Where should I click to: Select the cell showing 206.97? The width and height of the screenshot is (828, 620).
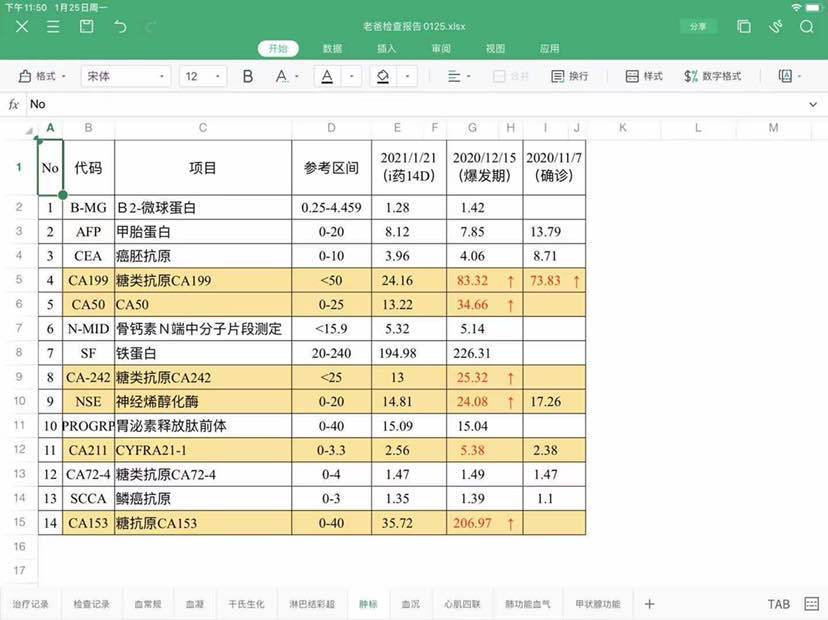pyautogui.click(x=472, y=523)
